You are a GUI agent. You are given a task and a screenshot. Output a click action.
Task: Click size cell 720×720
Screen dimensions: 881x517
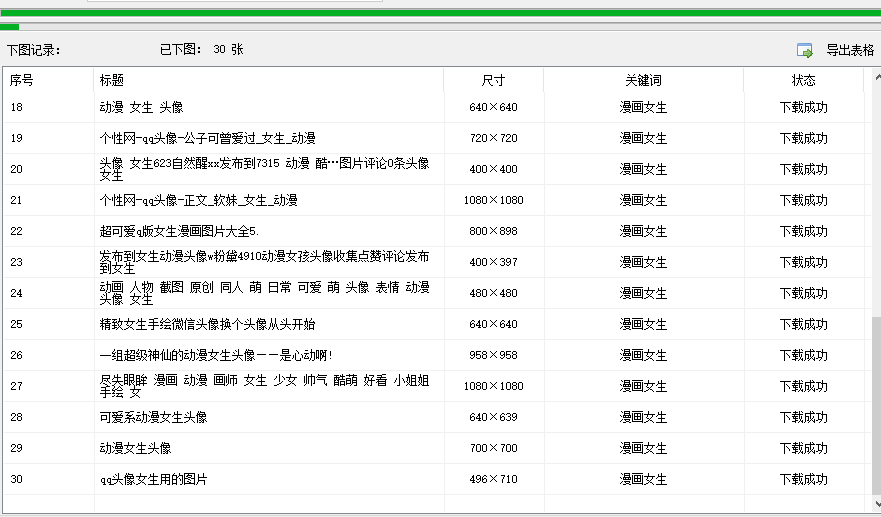tap(493, 138)
